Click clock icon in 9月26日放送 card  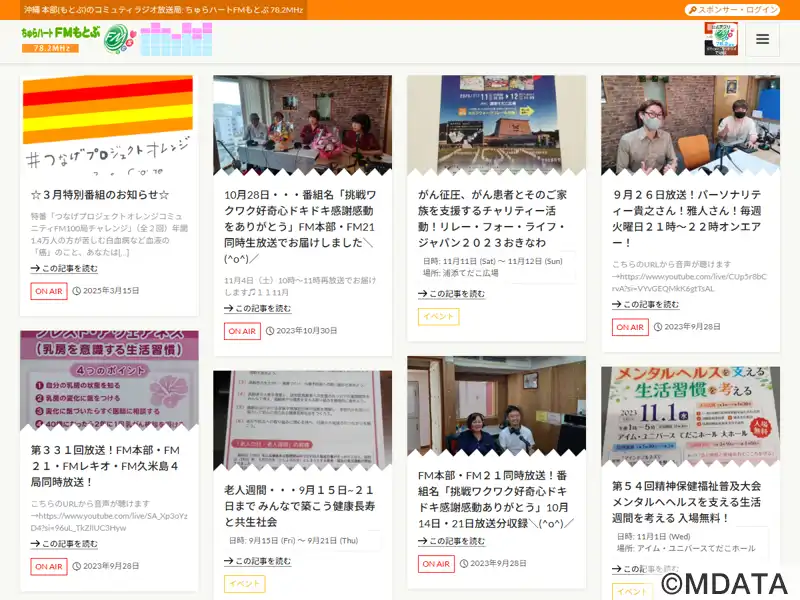point(658,327)
